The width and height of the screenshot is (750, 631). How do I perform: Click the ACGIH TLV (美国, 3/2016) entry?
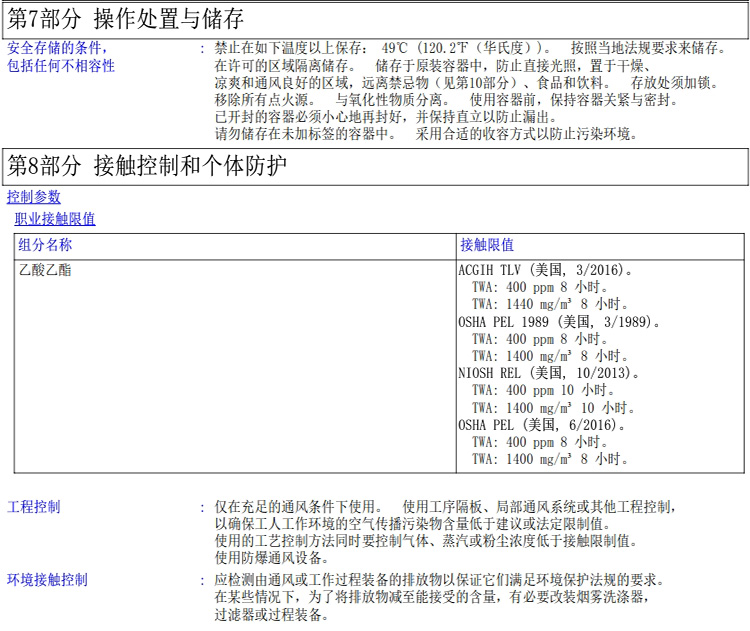545,270
